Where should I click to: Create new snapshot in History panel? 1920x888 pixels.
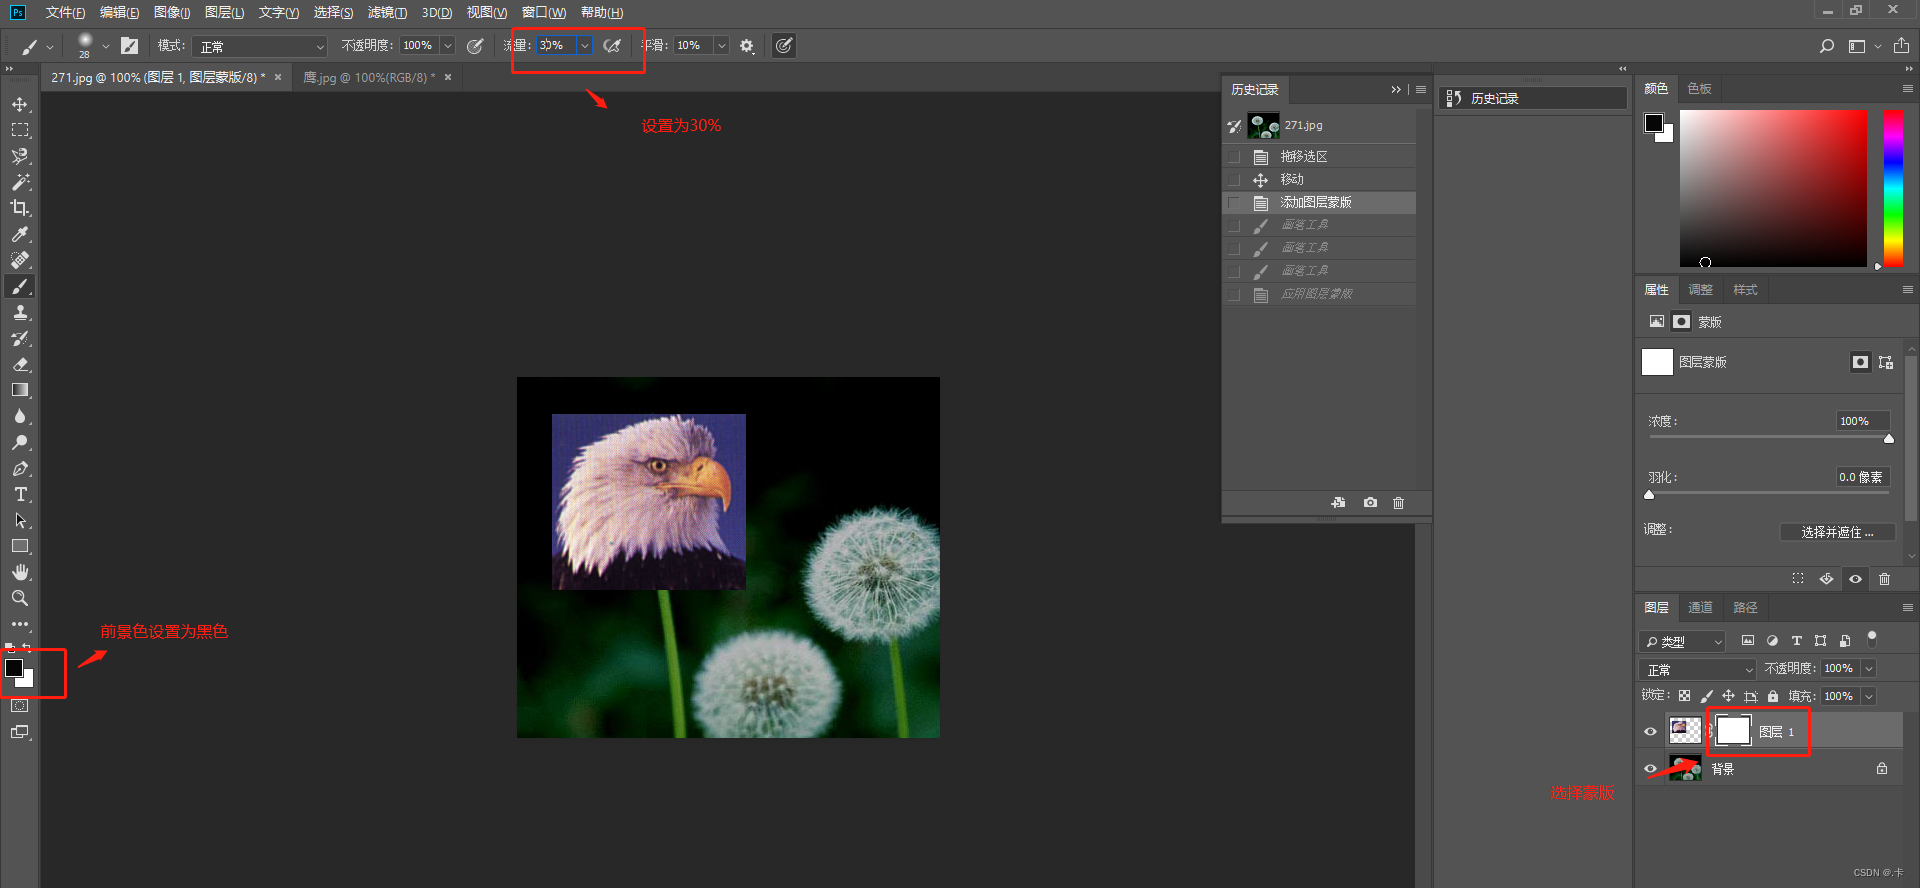click(1370, 503)
